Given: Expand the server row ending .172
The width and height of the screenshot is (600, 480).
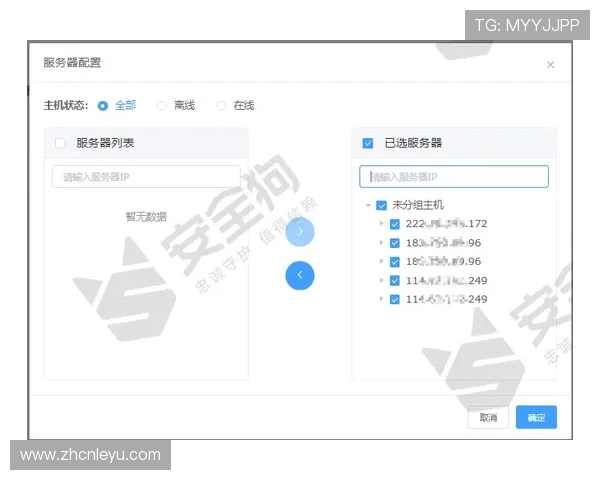Looking at the screenshot, I should pos(381,223).
